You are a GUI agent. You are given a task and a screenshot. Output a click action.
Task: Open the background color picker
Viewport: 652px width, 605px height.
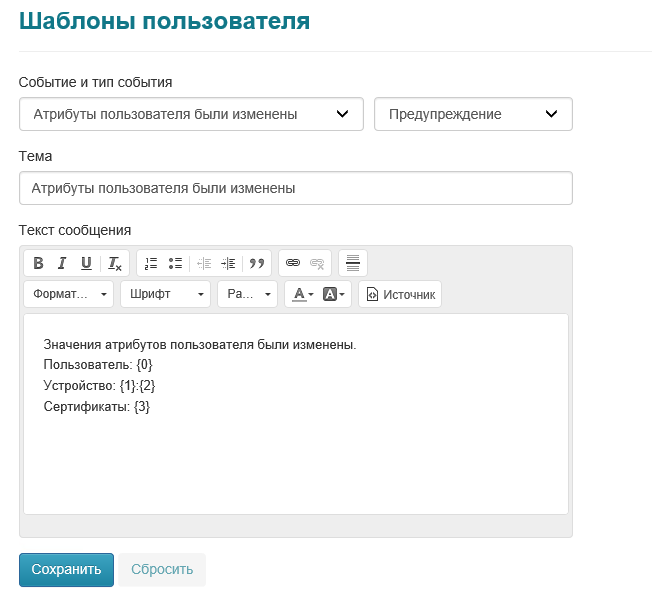click(x=335, y=294)
